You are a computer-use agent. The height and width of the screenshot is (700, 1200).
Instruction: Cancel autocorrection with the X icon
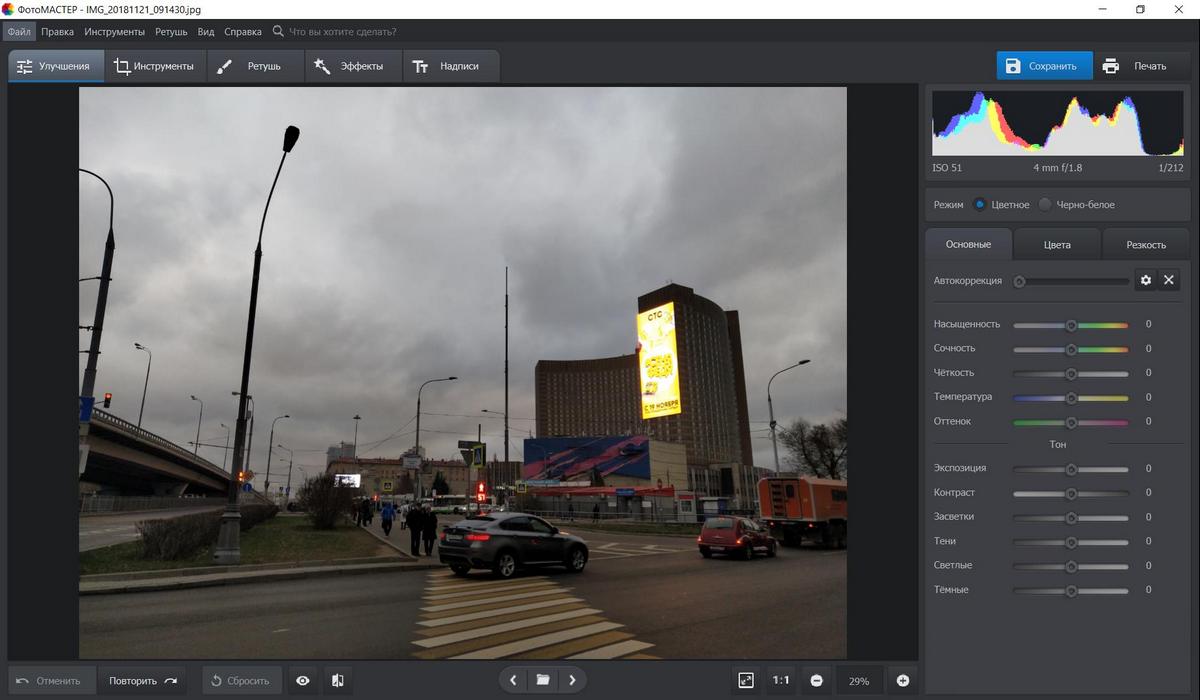tap(1169, 280)
